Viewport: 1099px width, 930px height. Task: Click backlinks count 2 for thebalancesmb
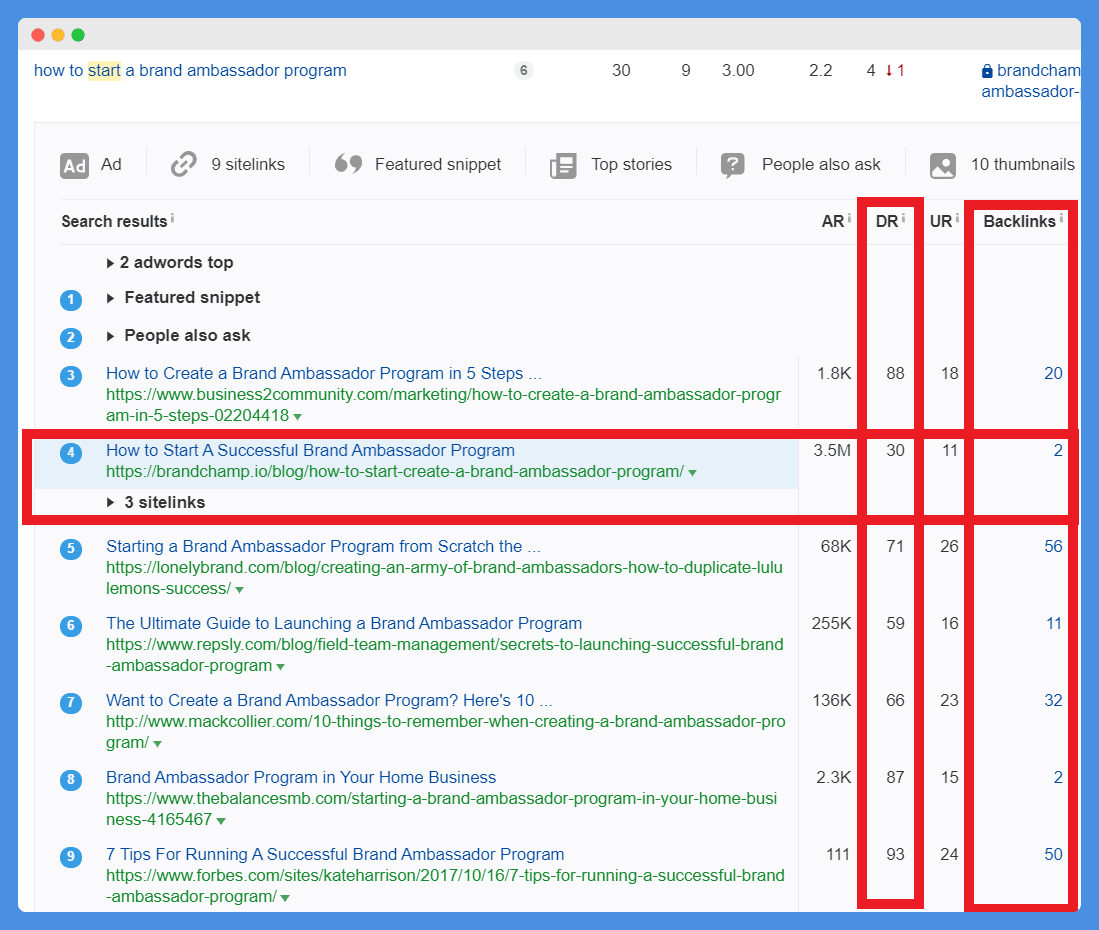point(1058,778)
